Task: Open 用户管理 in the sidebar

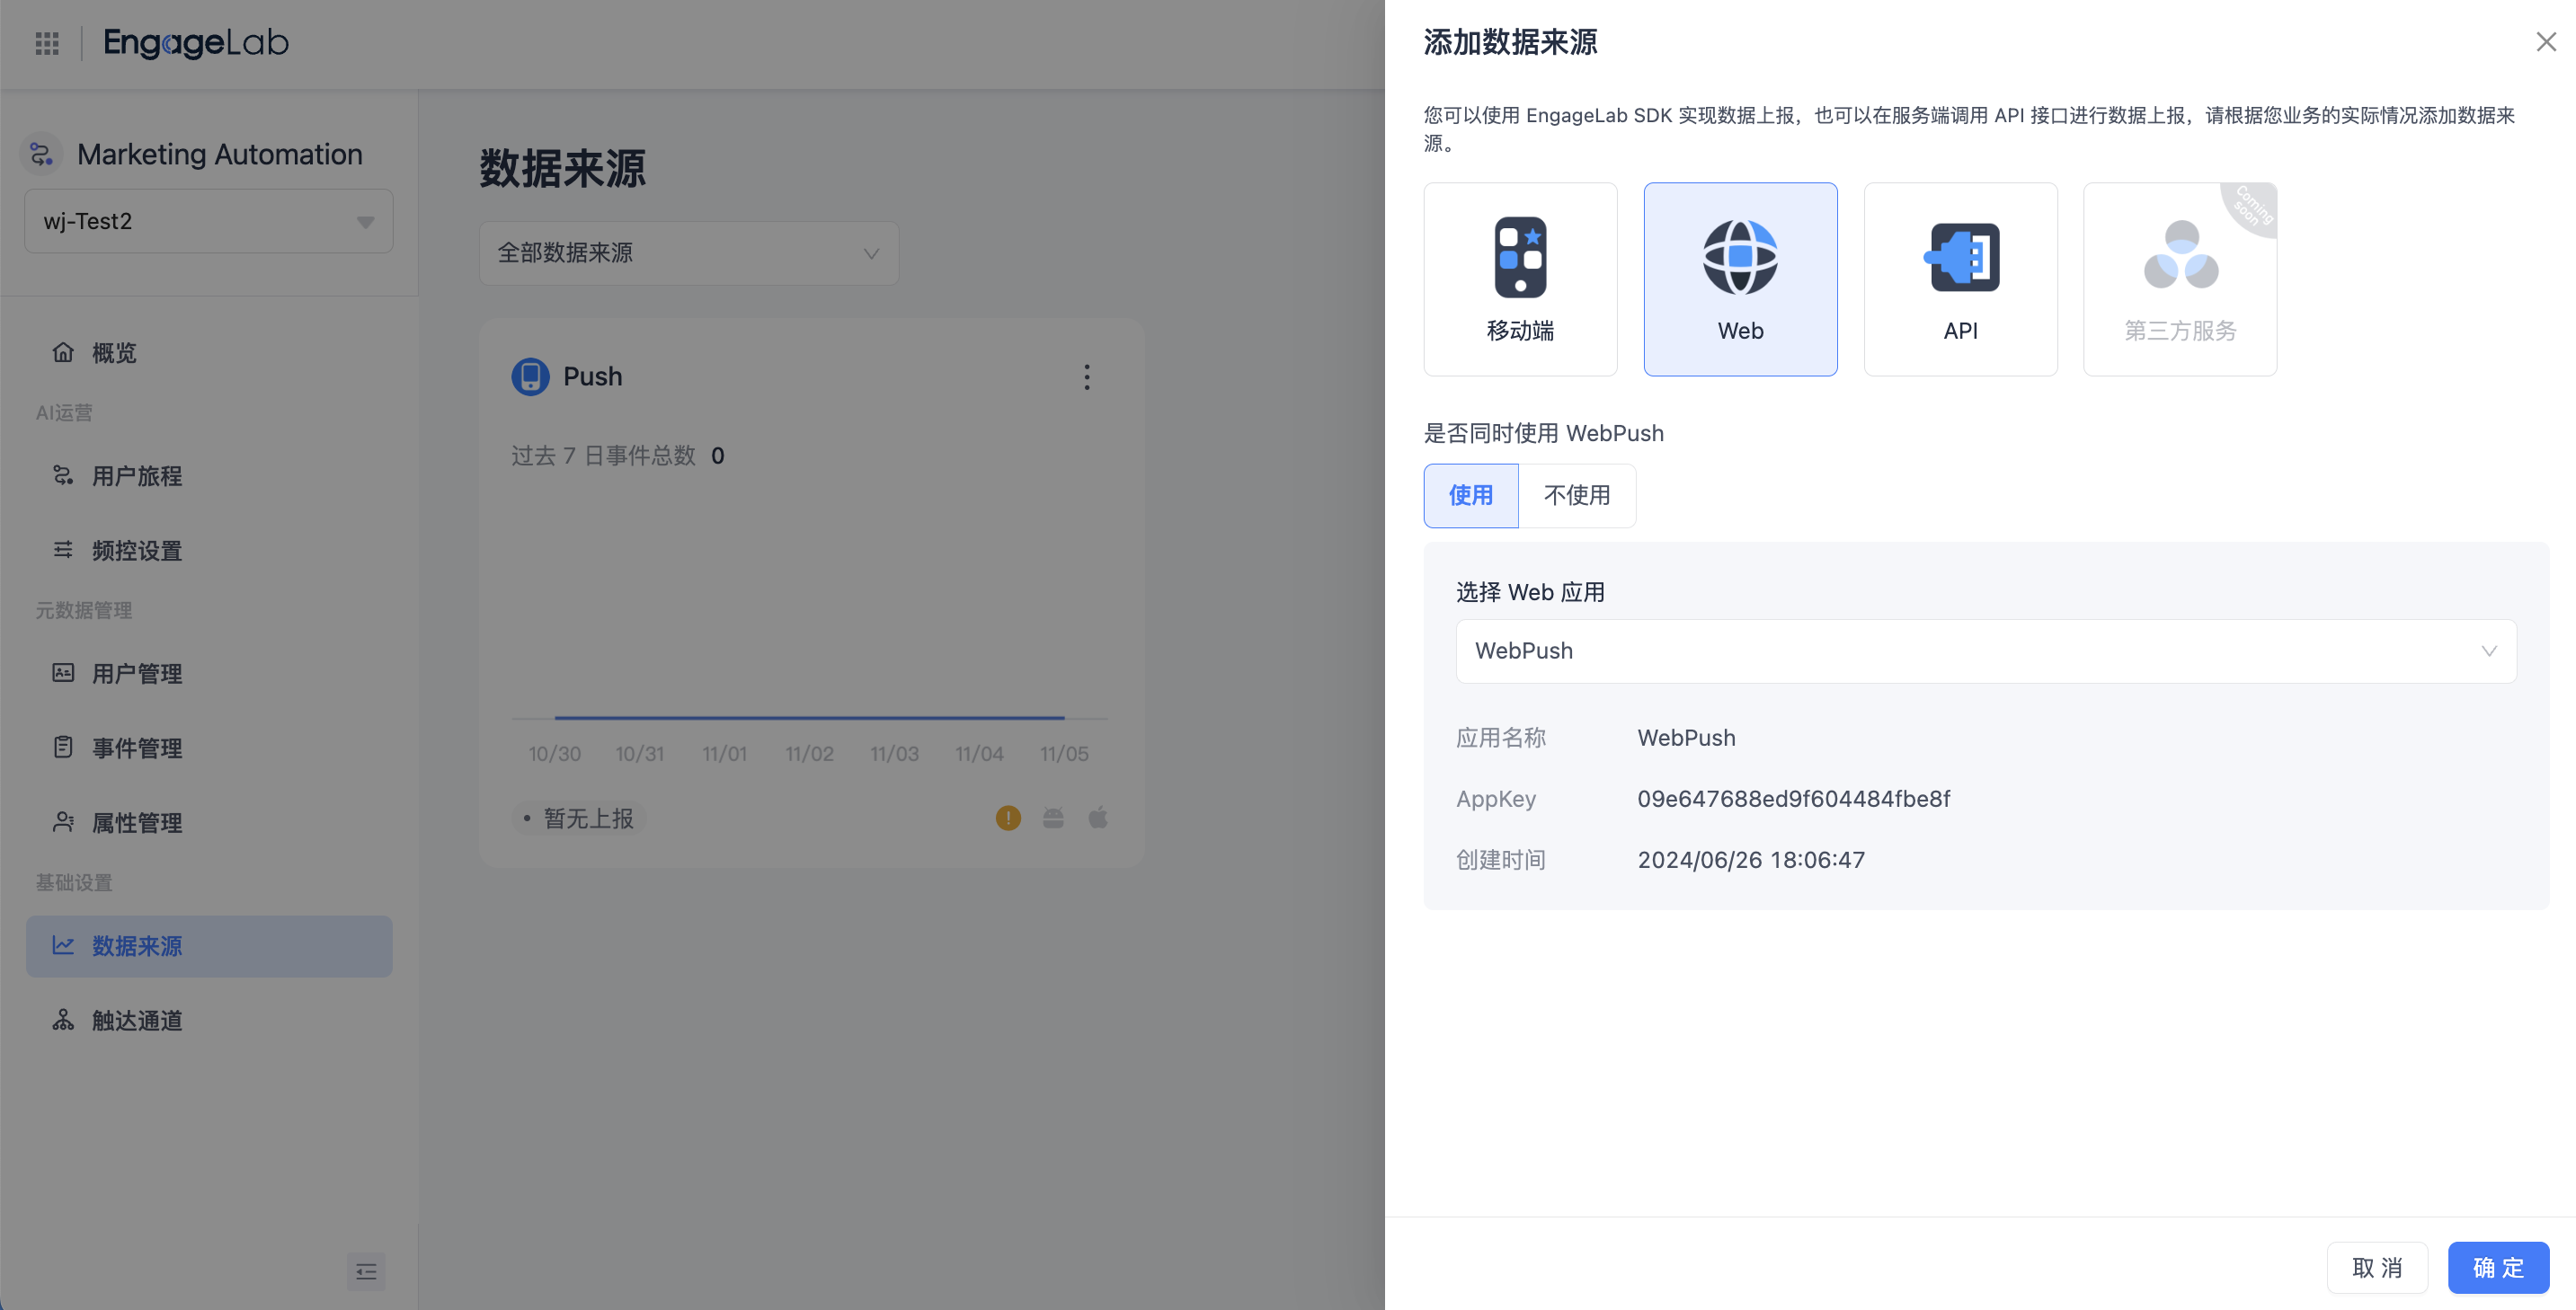Action: [x=209, y=673]
